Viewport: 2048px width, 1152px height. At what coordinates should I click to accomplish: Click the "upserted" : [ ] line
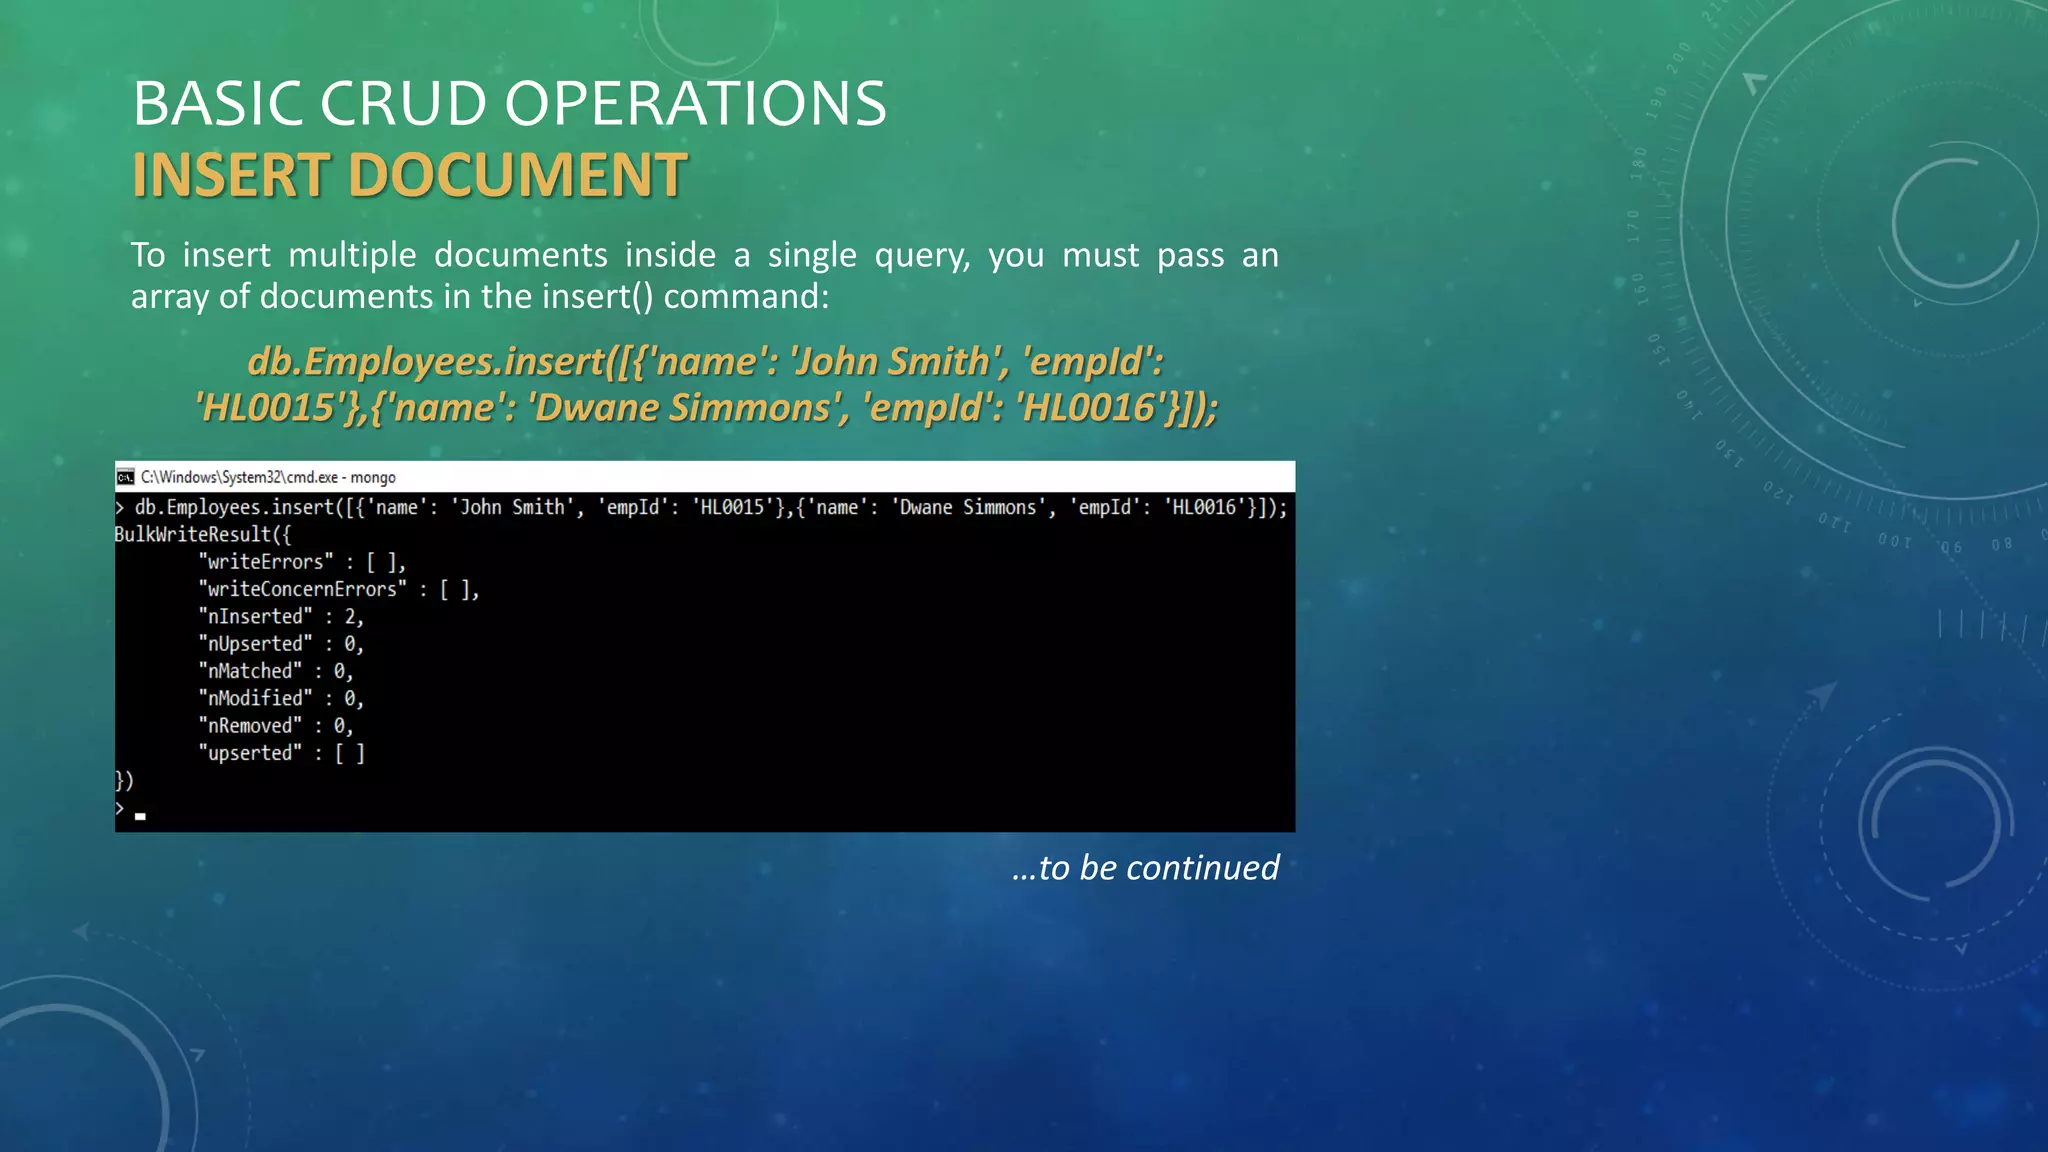pyautogui.click(x=282, y=753)
